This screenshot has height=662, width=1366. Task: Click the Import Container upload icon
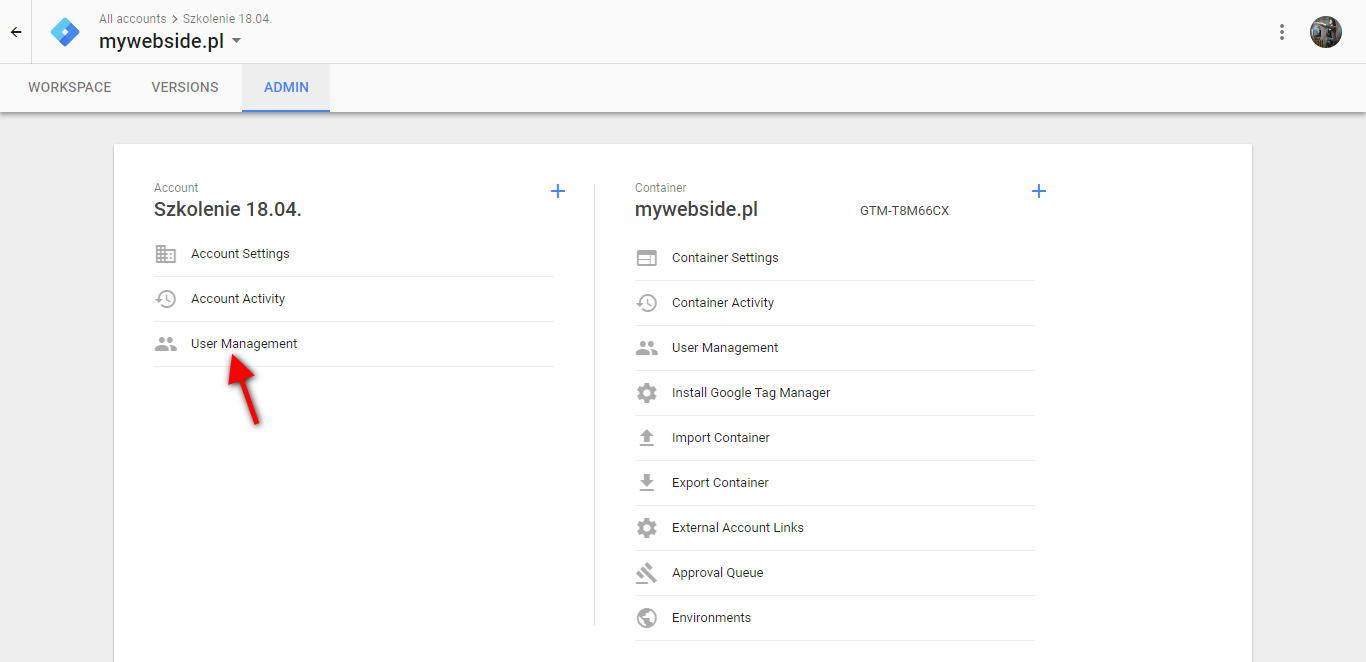(x=647, y=438)
